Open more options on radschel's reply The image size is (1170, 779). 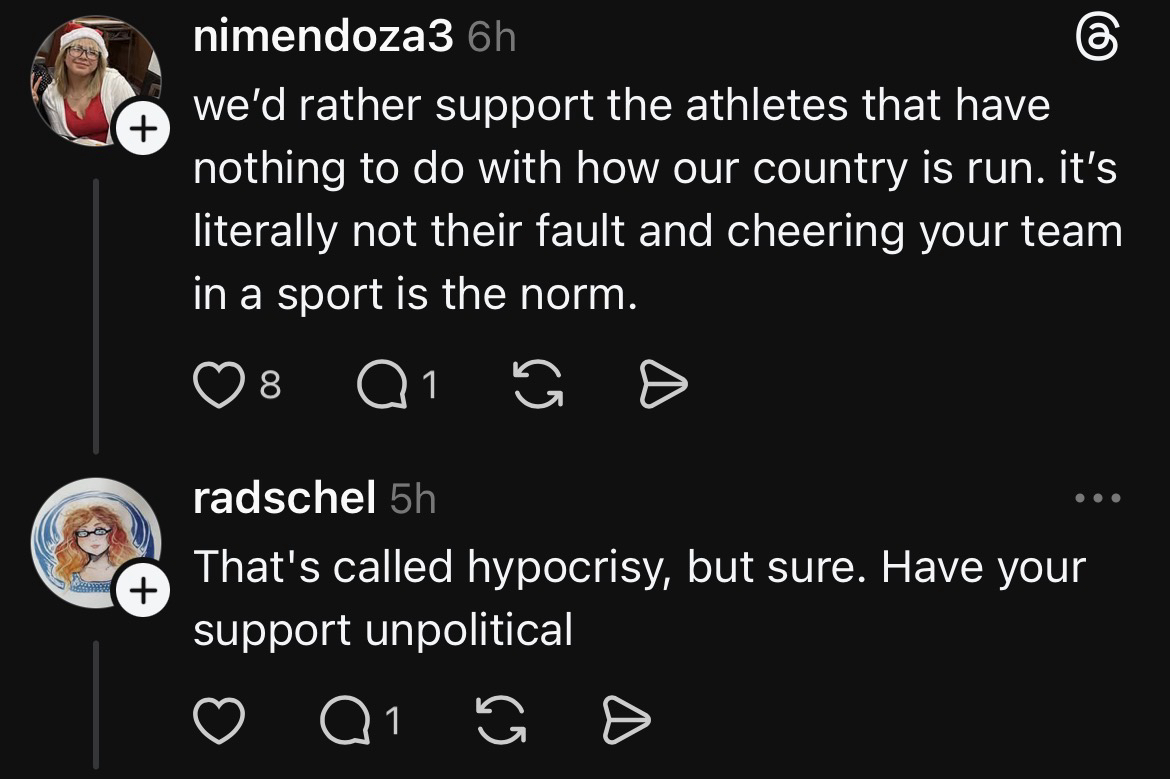(1097, 498)
